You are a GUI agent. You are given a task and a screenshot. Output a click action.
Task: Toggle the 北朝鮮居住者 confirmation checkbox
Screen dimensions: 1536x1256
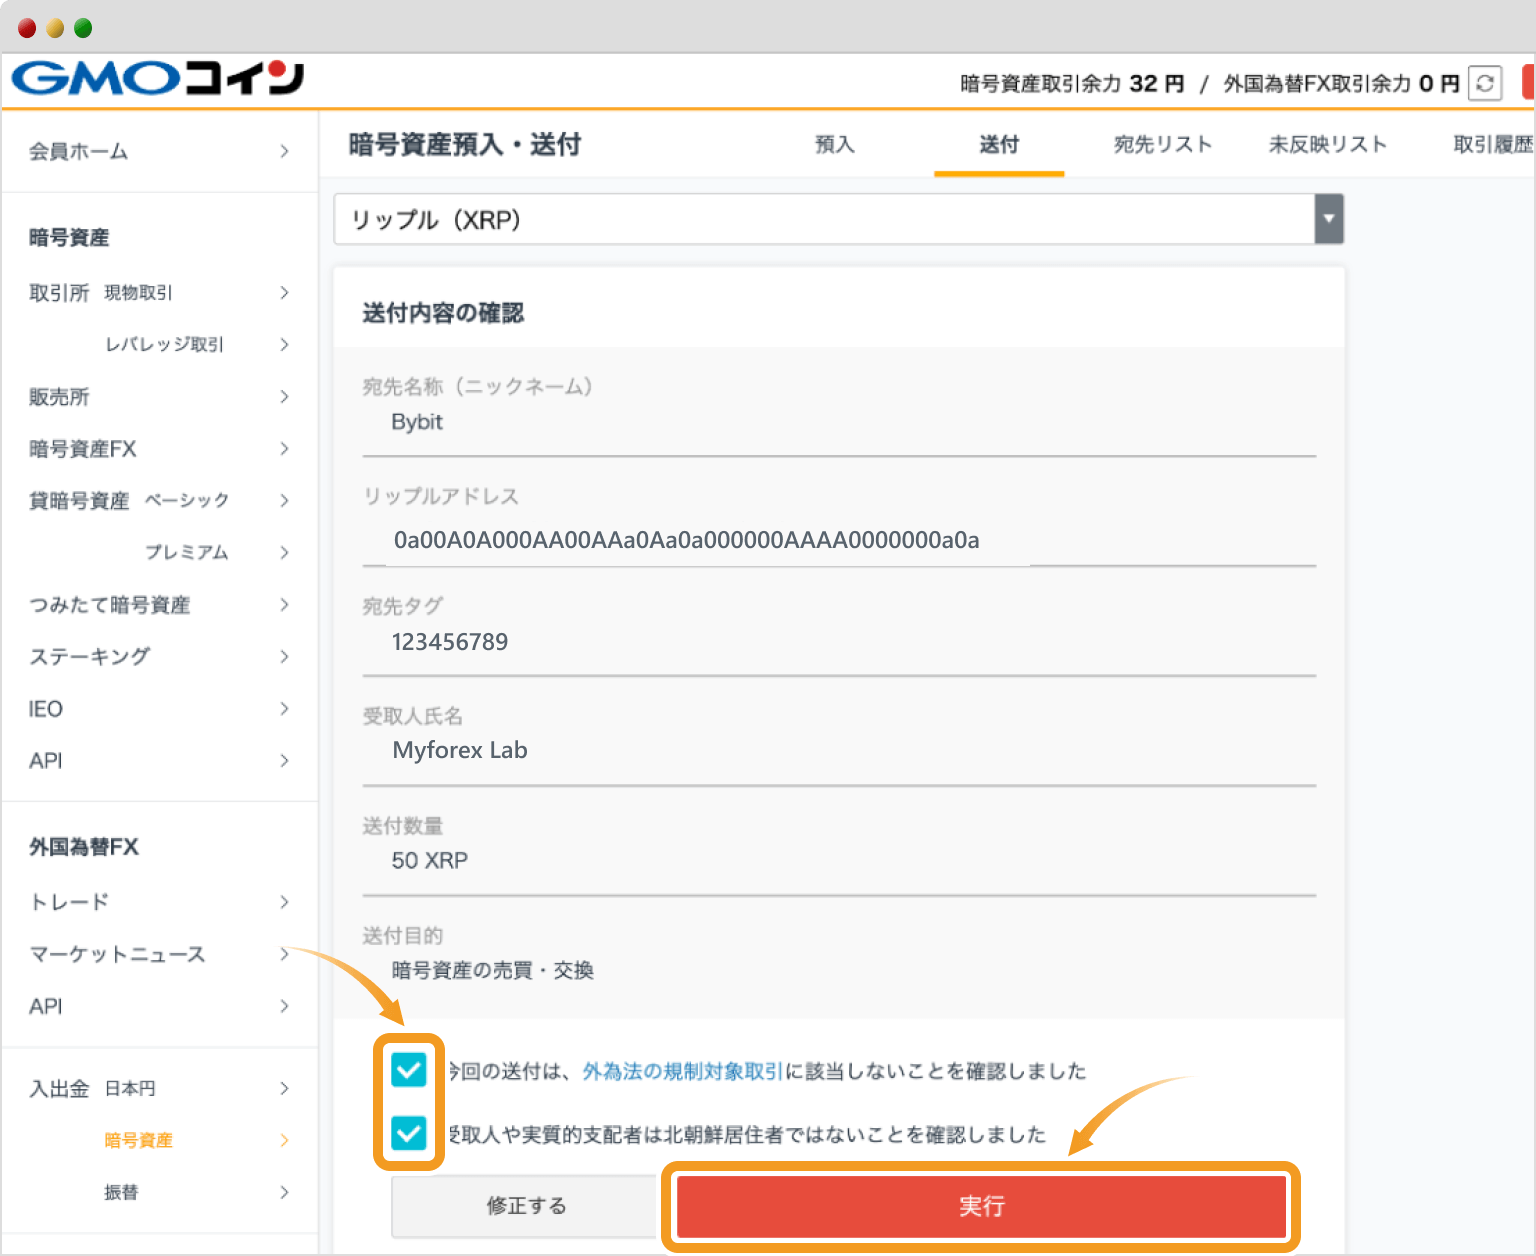tap(409, 1133)
